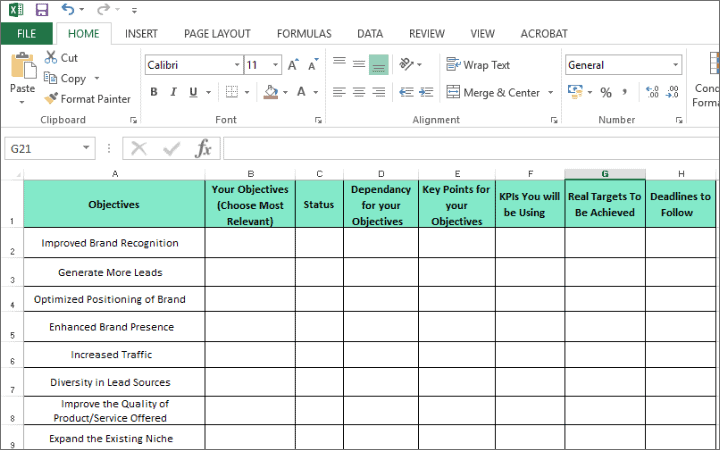Click the Save icon in quick access toolbar
720x450 pixels.
42,10
